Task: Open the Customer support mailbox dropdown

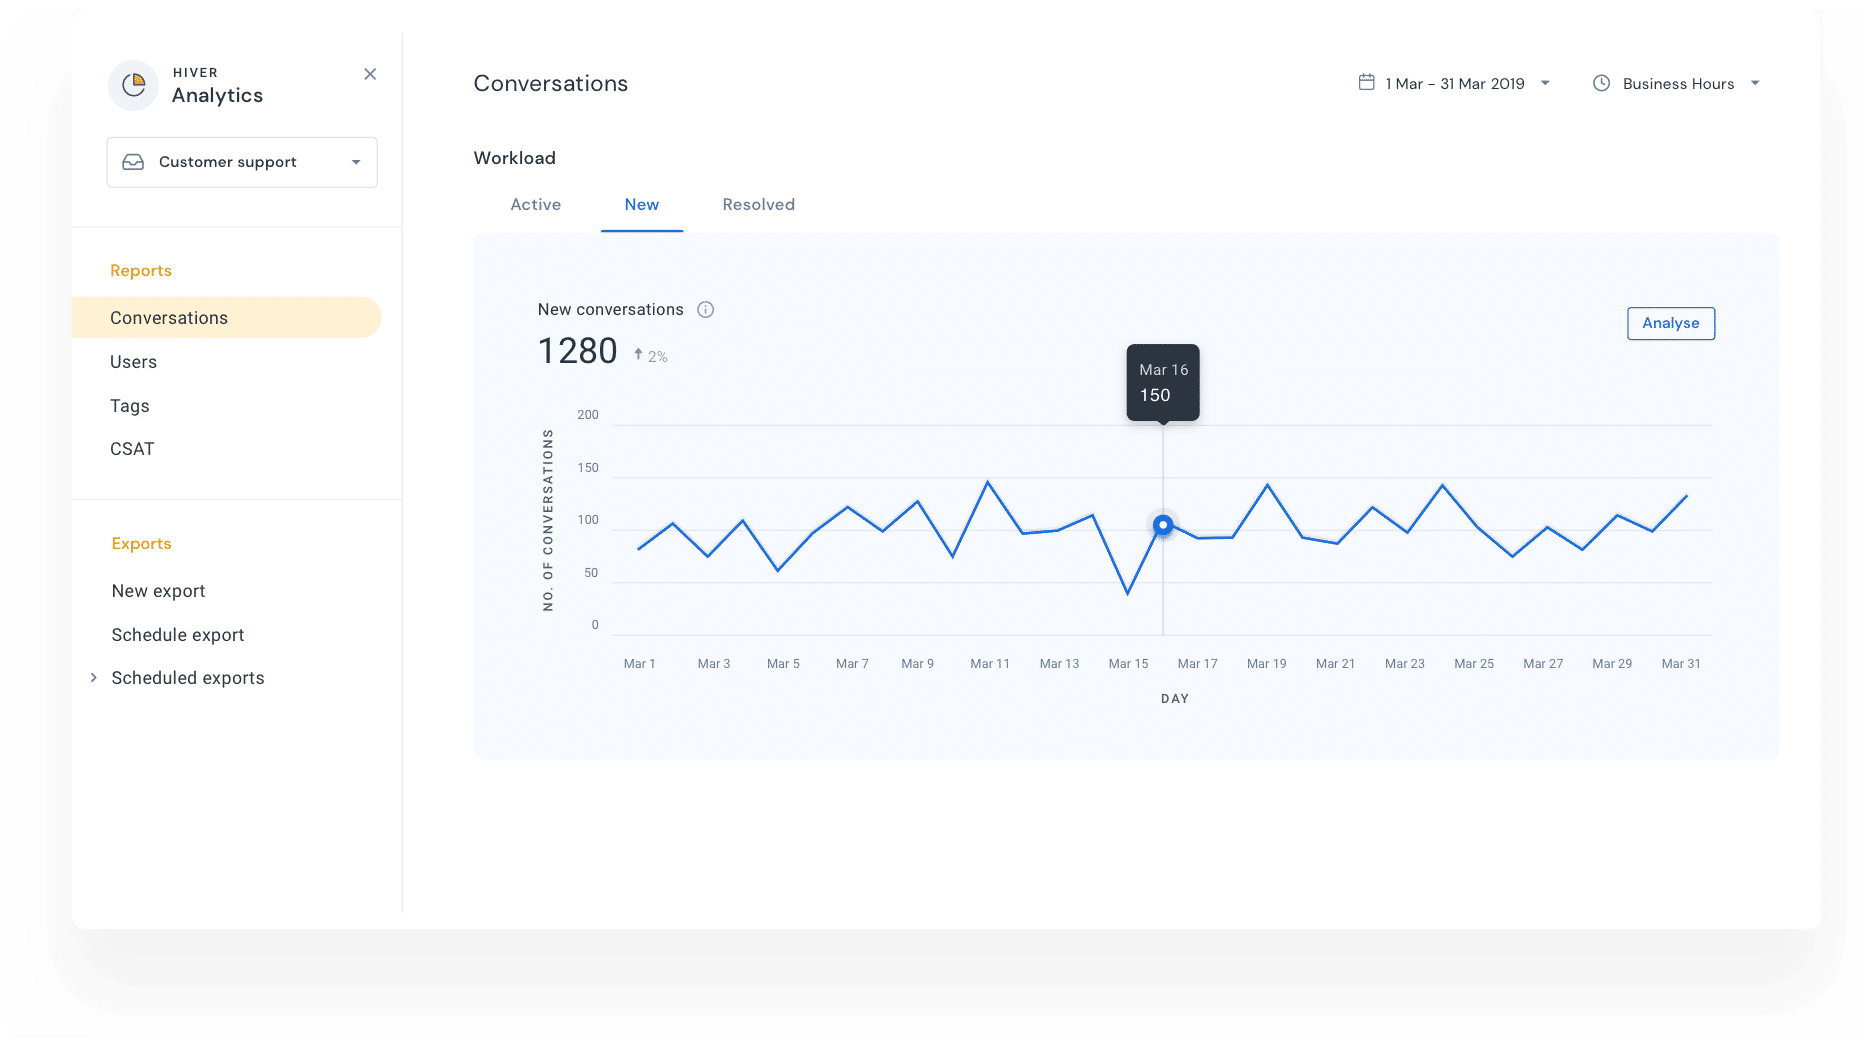Action: [x=355, y=162]
